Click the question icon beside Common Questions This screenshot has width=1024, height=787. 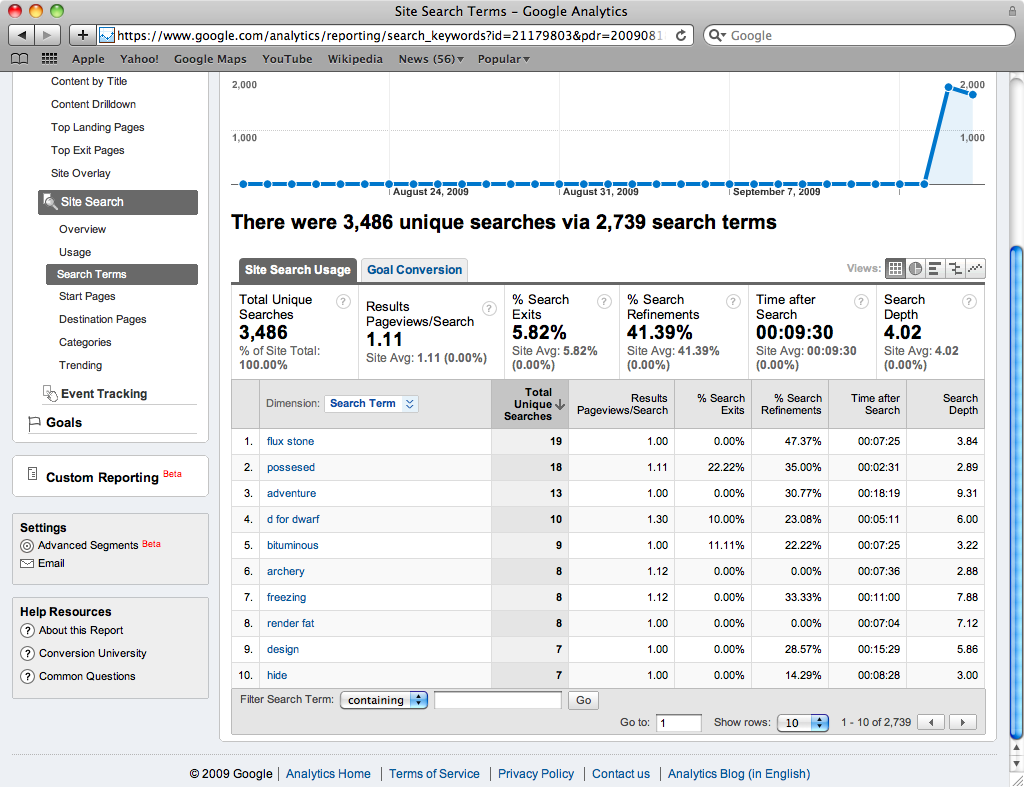pos(27,677)
